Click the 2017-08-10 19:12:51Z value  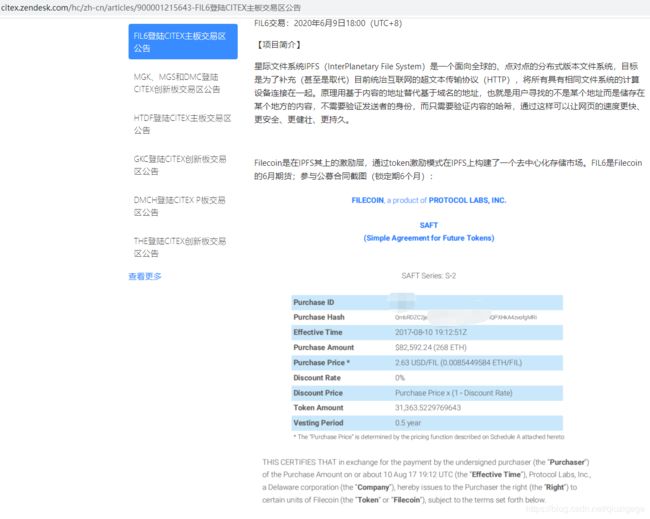point(431,332)
